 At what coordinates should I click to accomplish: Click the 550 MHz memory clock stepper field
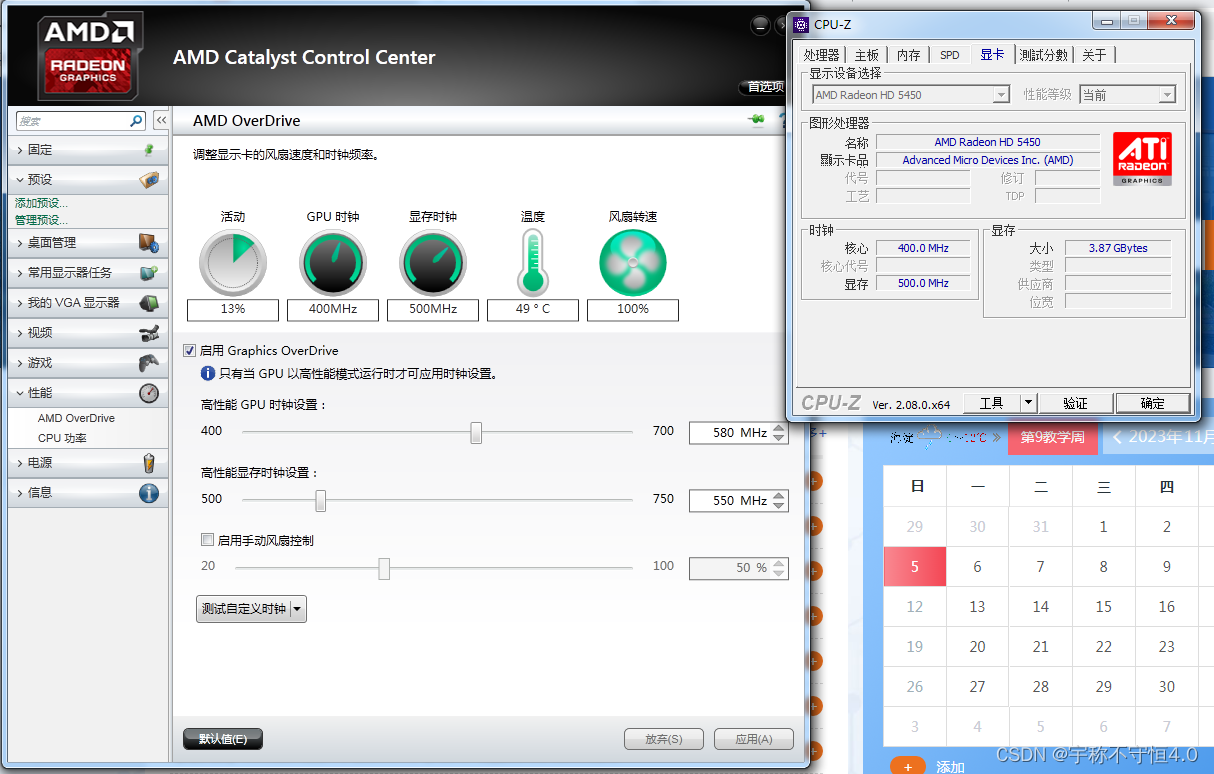pyautogui.click(x=739, y=500)
